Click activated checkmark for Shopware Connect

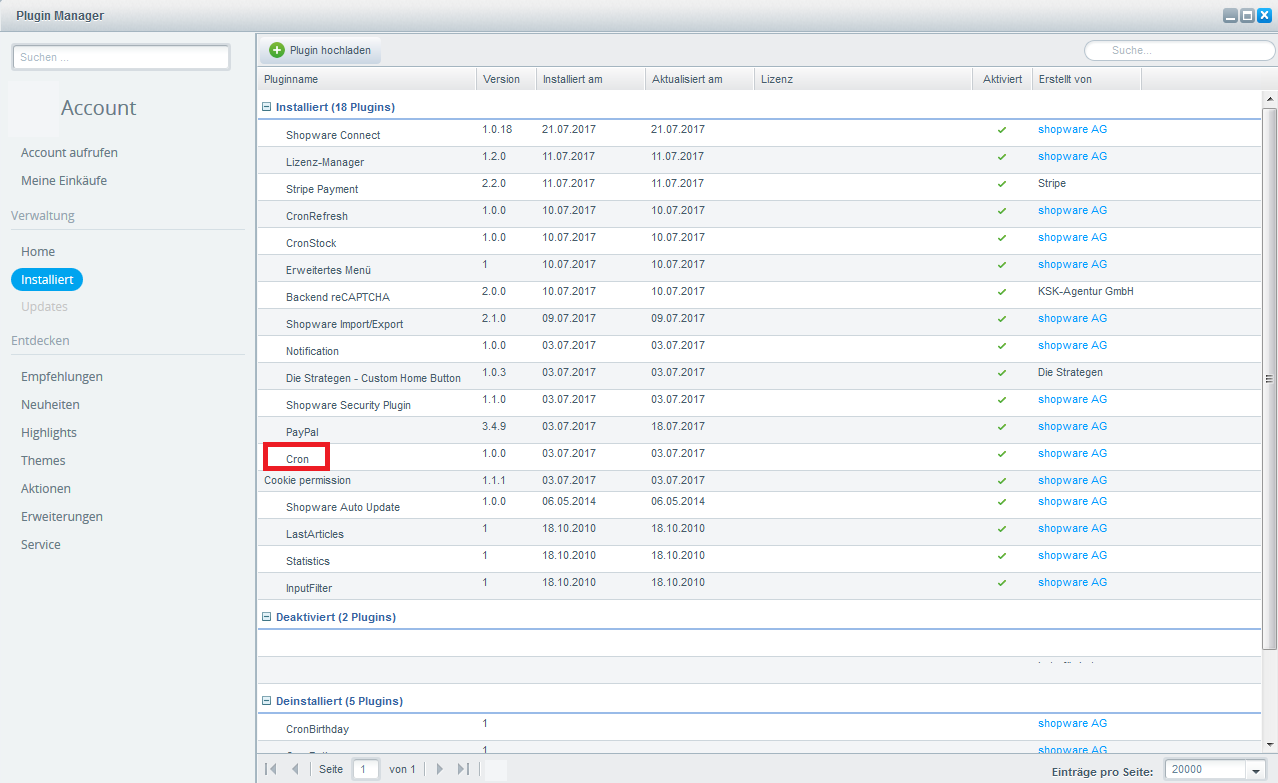[x=1002, y=130]
